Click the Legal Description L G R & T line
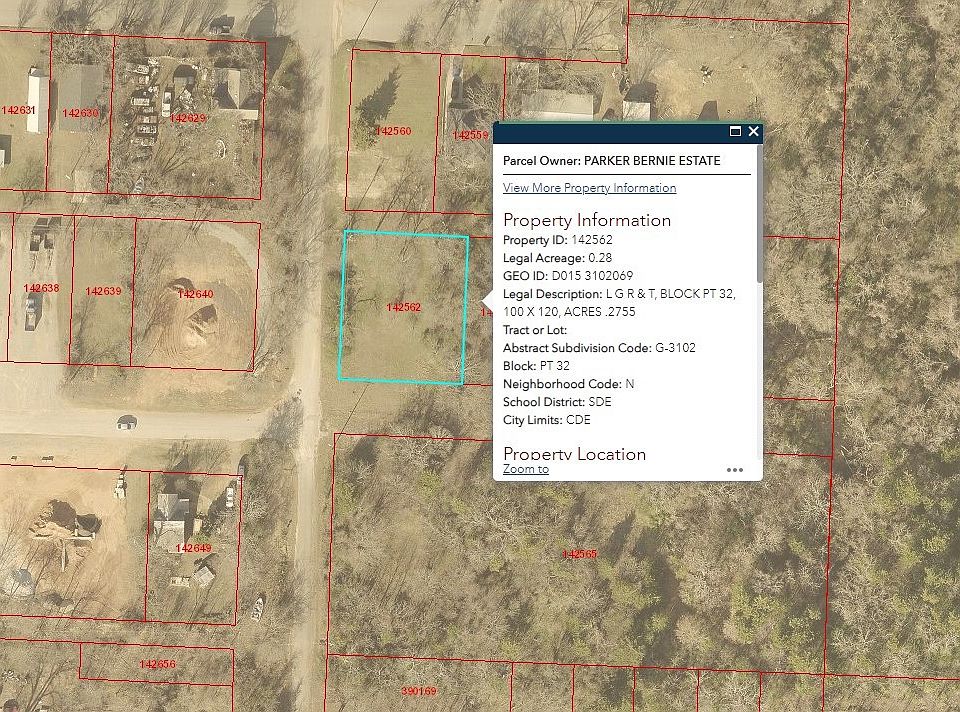The height and width of the screenshot is (712, 960). click(x=620, y=302)
